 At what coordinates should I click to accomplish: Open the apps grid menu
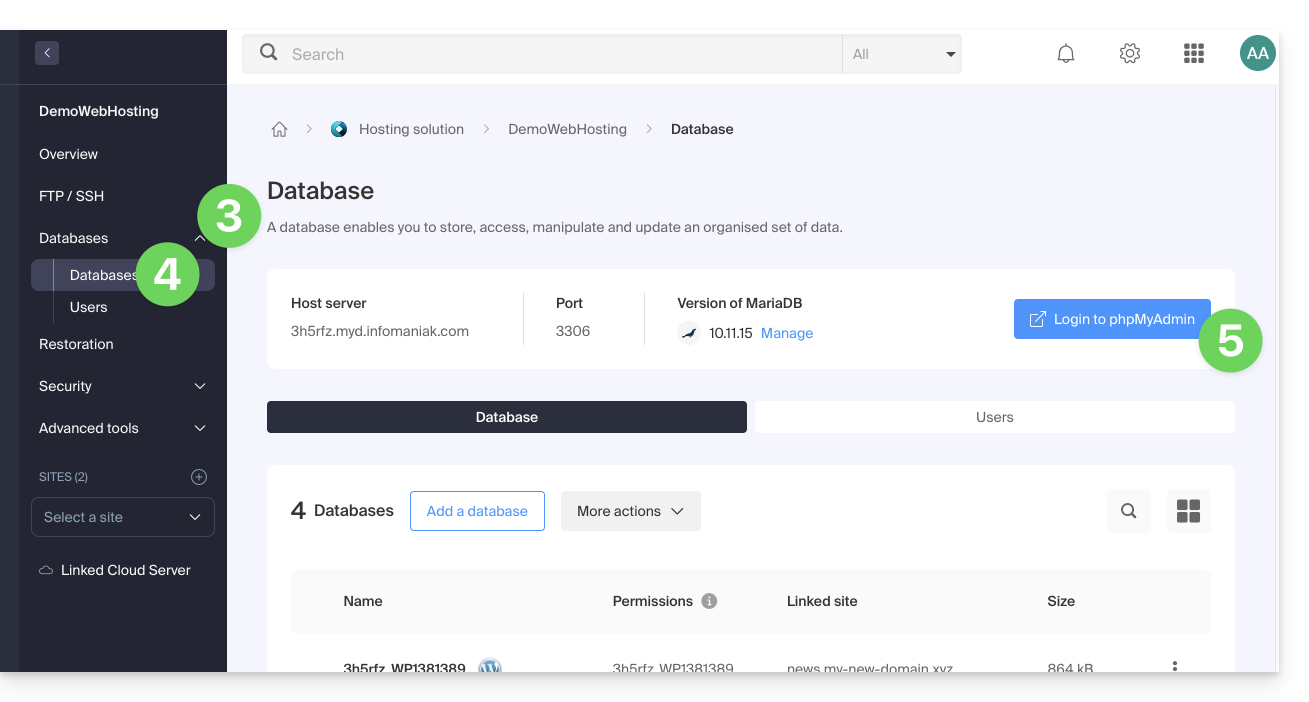pos(1193,54)
